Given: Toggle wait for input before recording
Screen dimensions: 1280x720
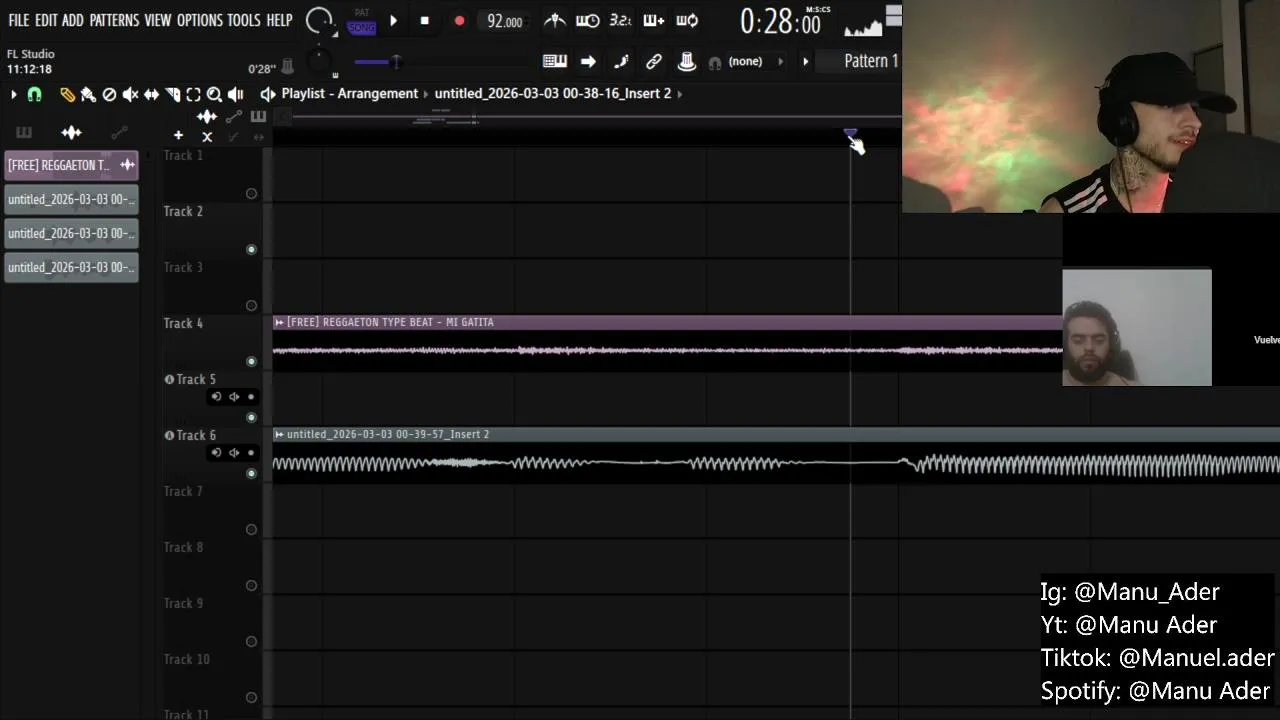Looking at the screenshot, I should point(587,20).
